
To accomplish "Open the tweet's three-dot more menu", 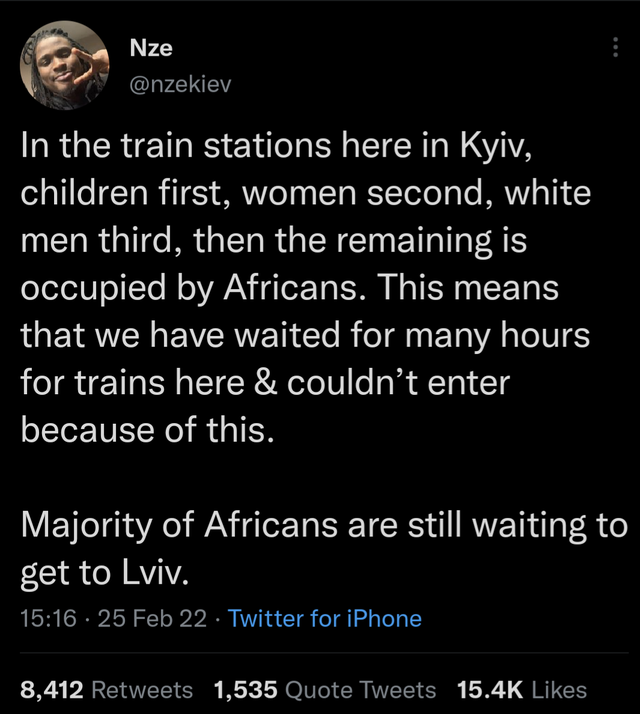I will pyautogui.click(x=615, y=47).
